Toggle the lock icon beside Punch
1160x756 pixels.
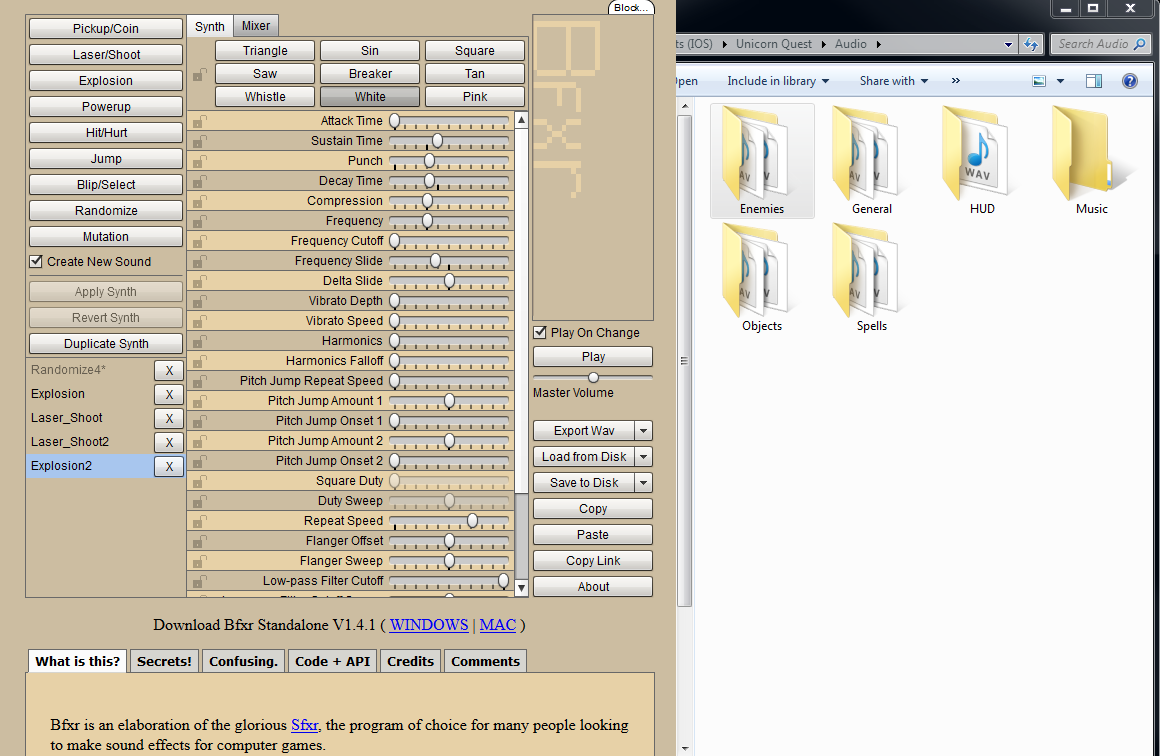[199, 161]
